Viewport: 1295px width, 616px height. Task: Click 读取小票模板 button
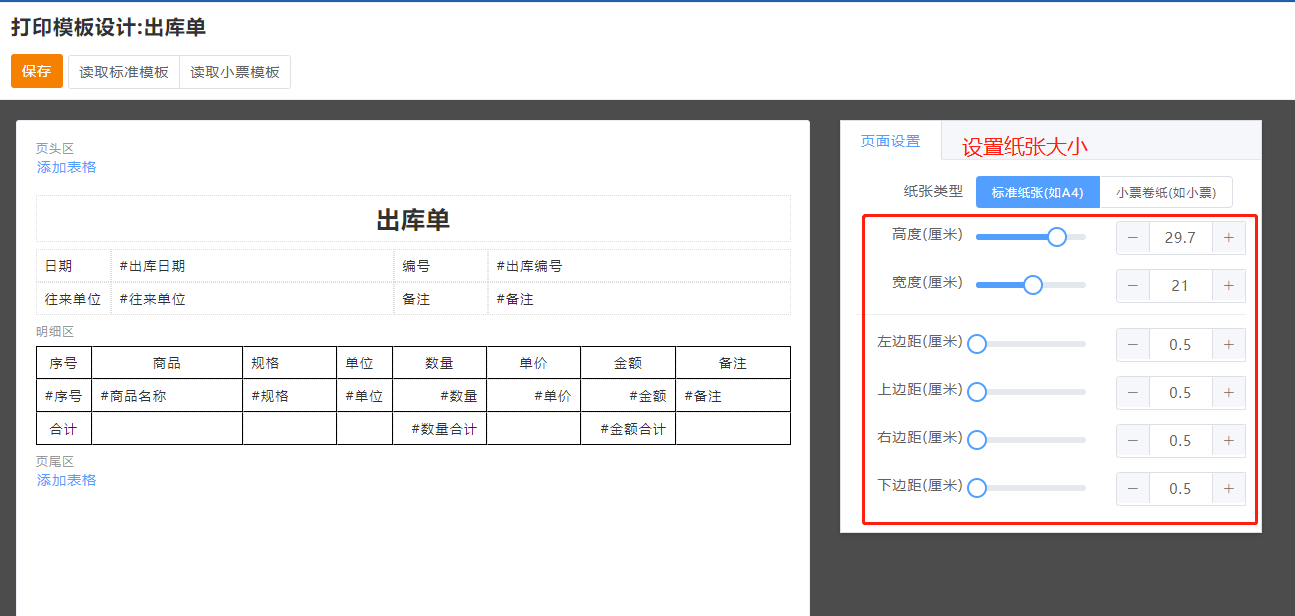[x=235, y=72]
